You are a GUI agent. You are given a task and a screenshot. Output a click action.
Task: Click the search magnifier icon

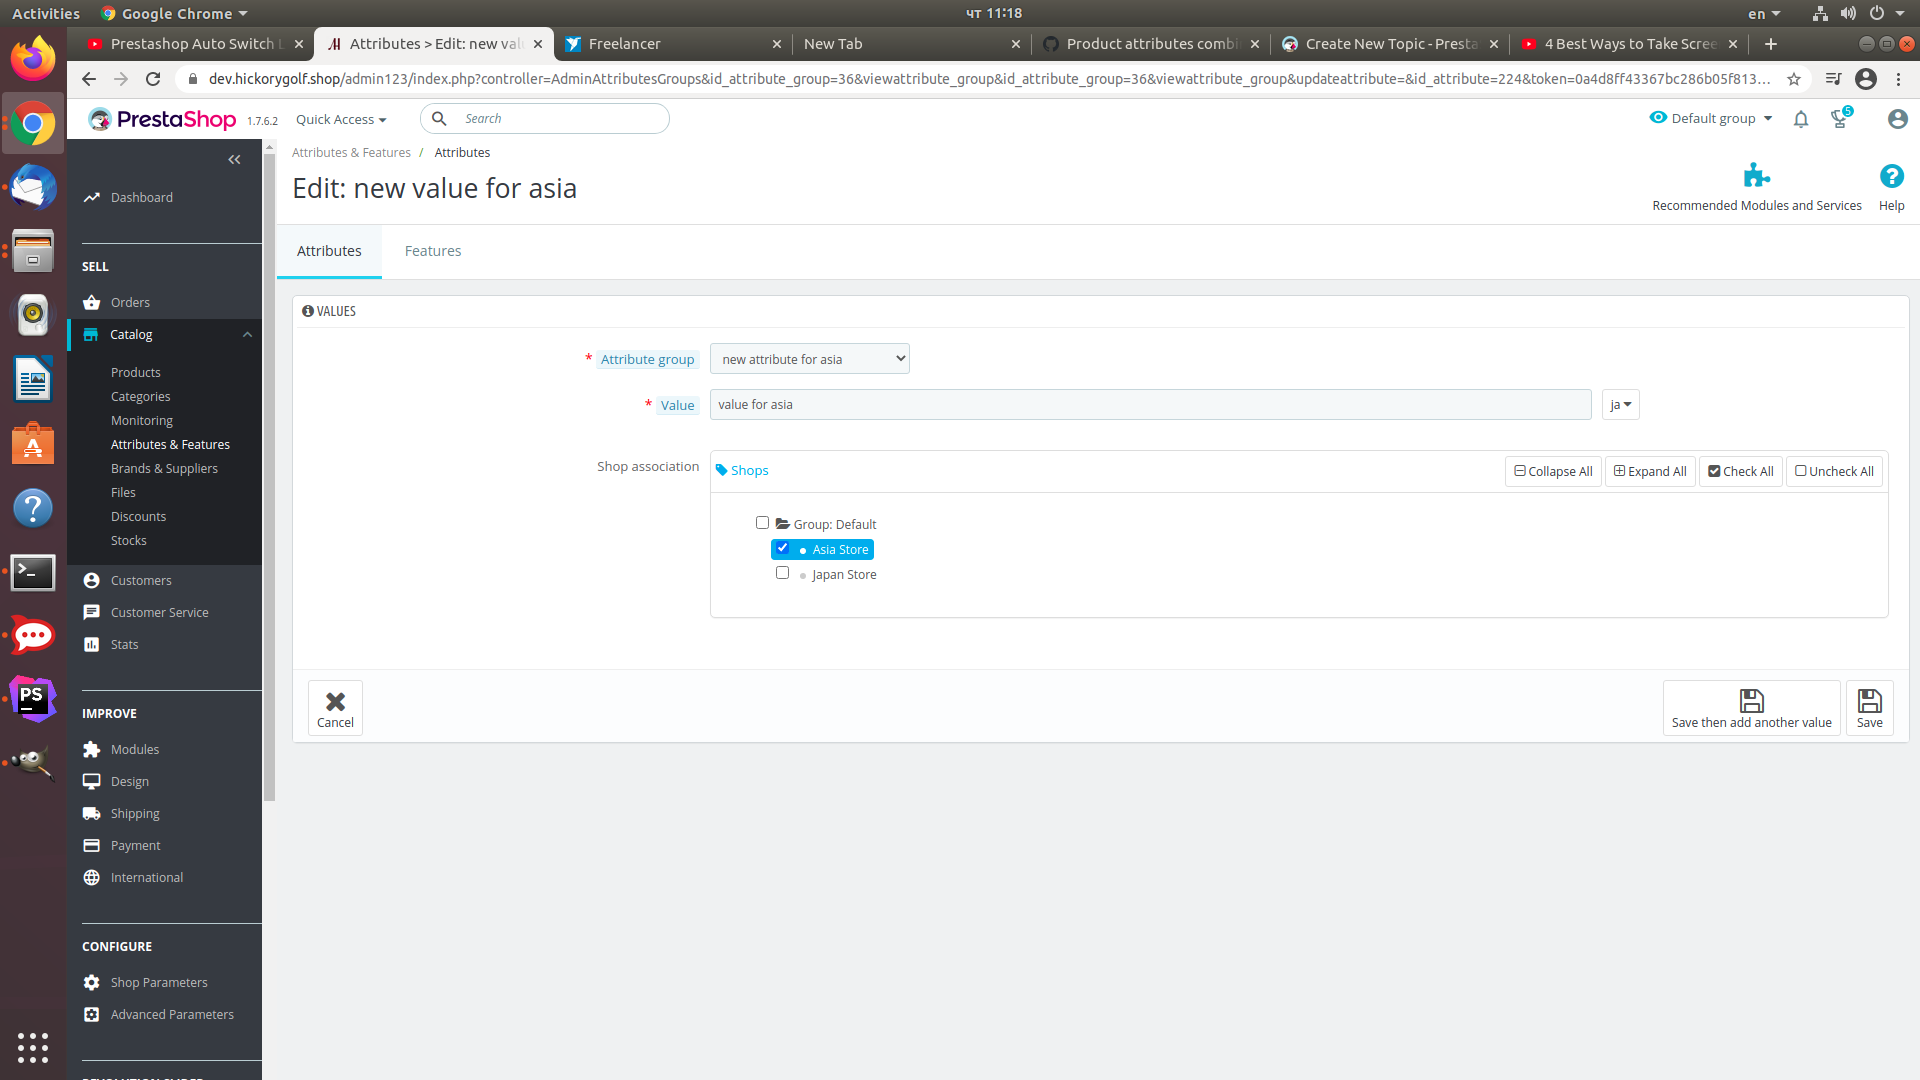point(439,119)
